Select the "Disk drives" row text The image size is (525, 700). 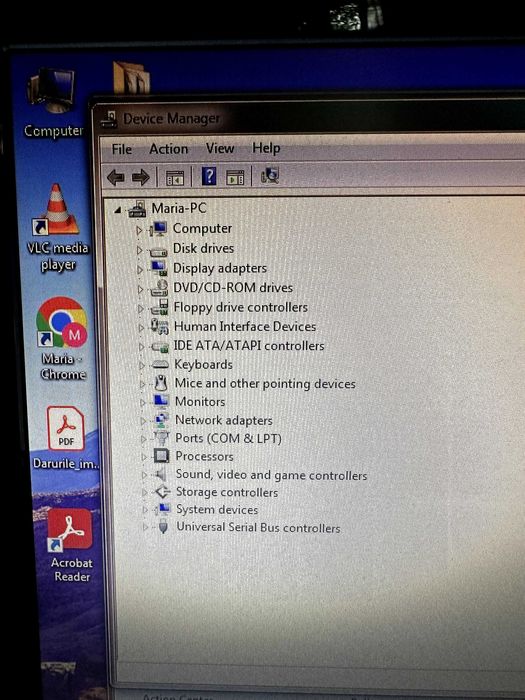coord(204,248)
